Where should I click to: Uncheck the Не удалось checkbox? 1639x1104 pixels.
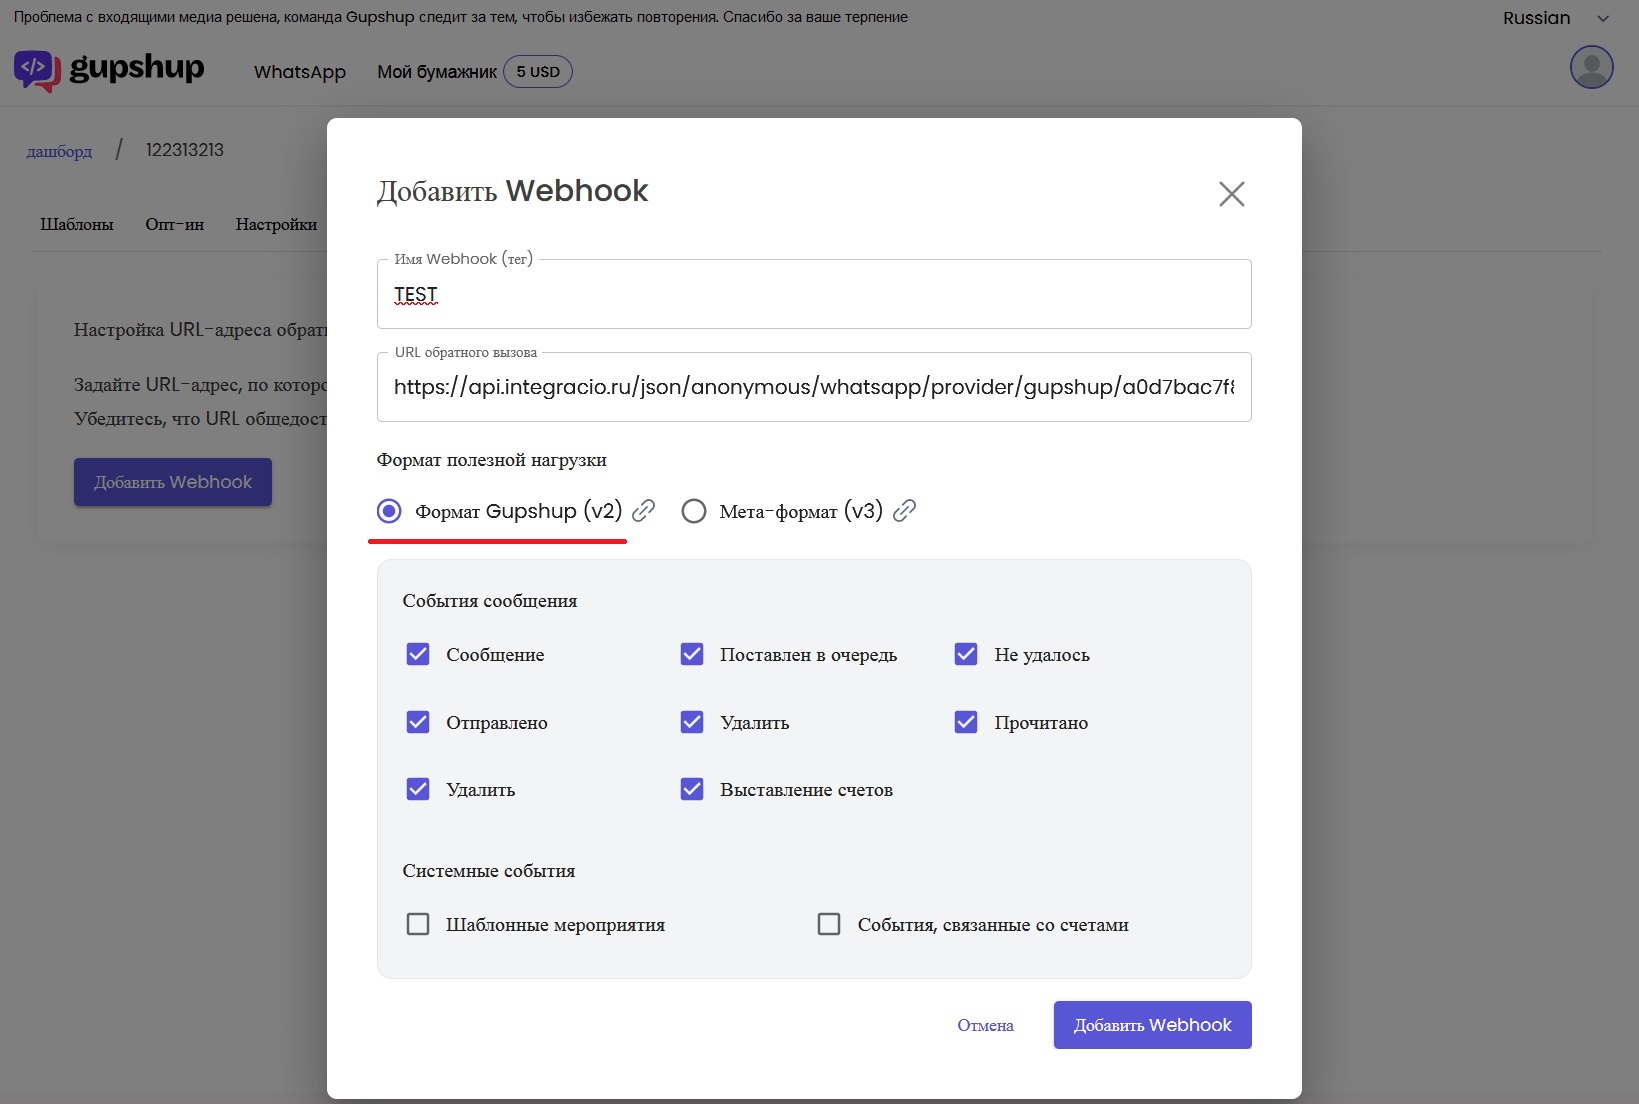(966, 654)
